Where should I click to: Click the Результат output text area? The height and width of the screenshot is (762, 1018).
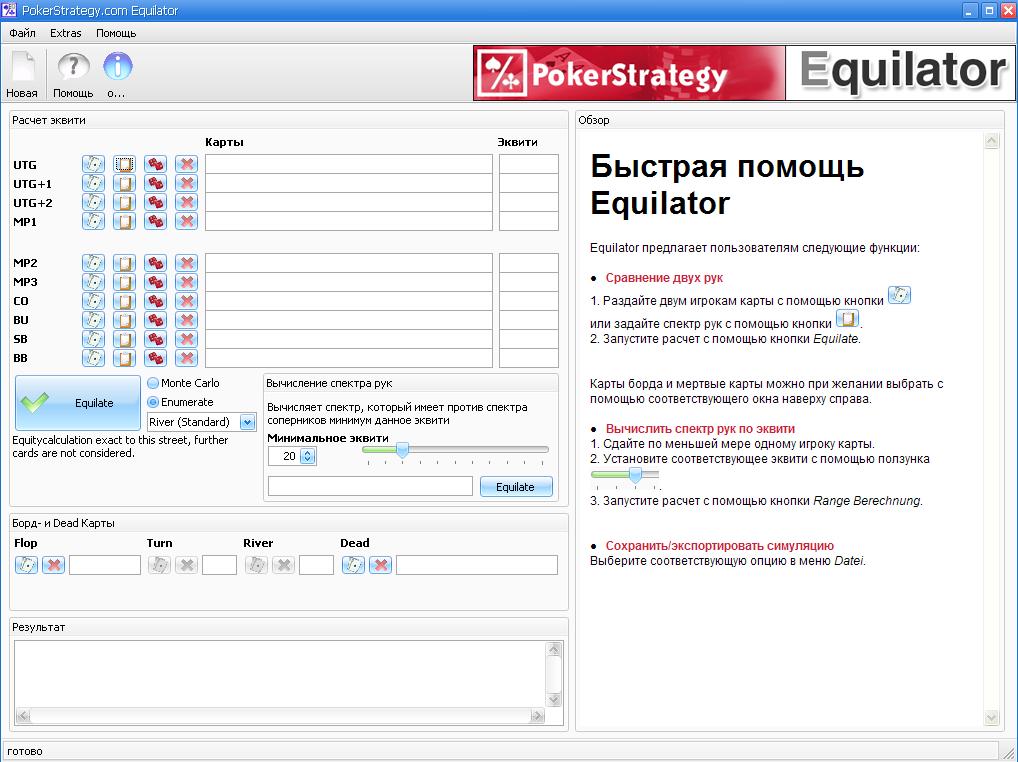pos(282,674)
